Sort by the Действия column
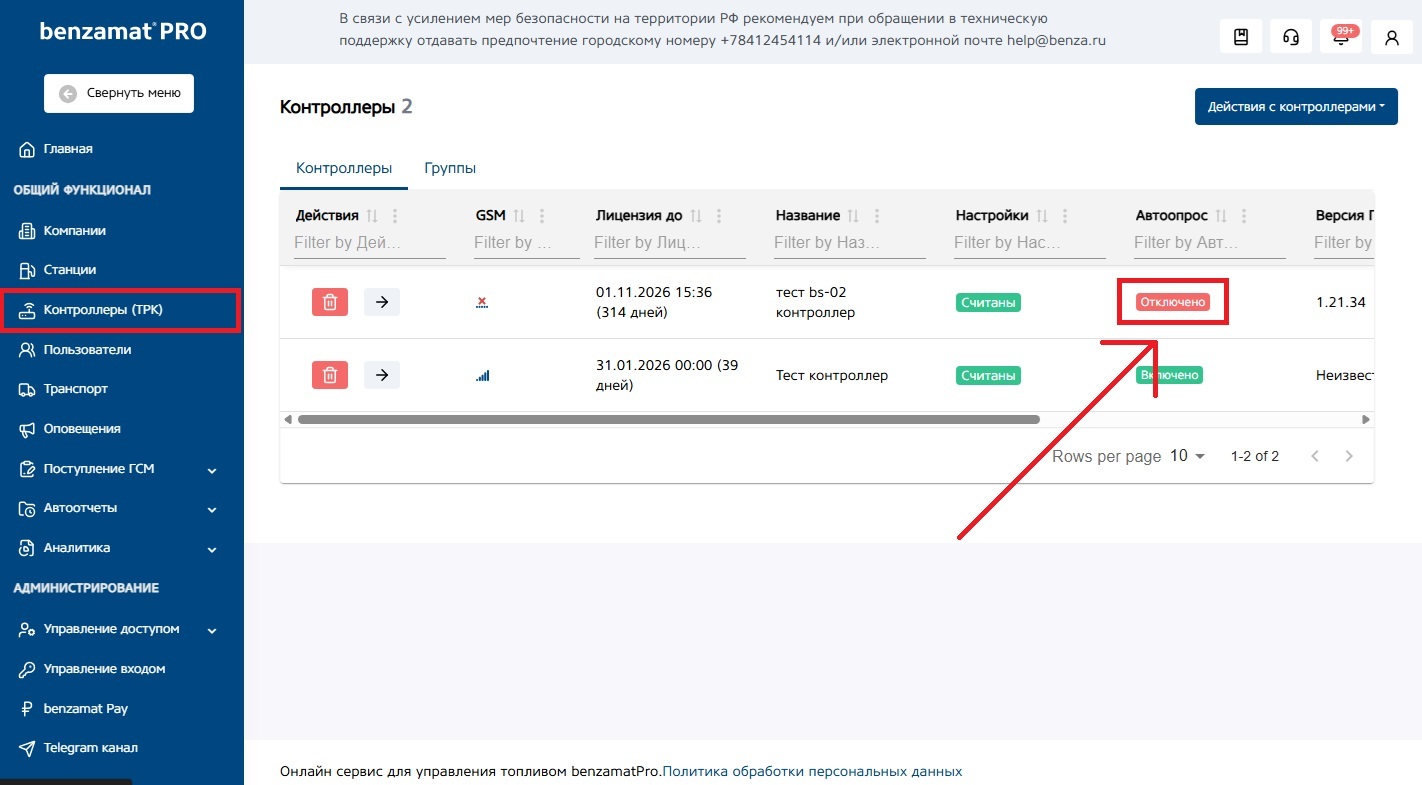This screenshot has height=785, width=1422. click(x=372, y=216)
